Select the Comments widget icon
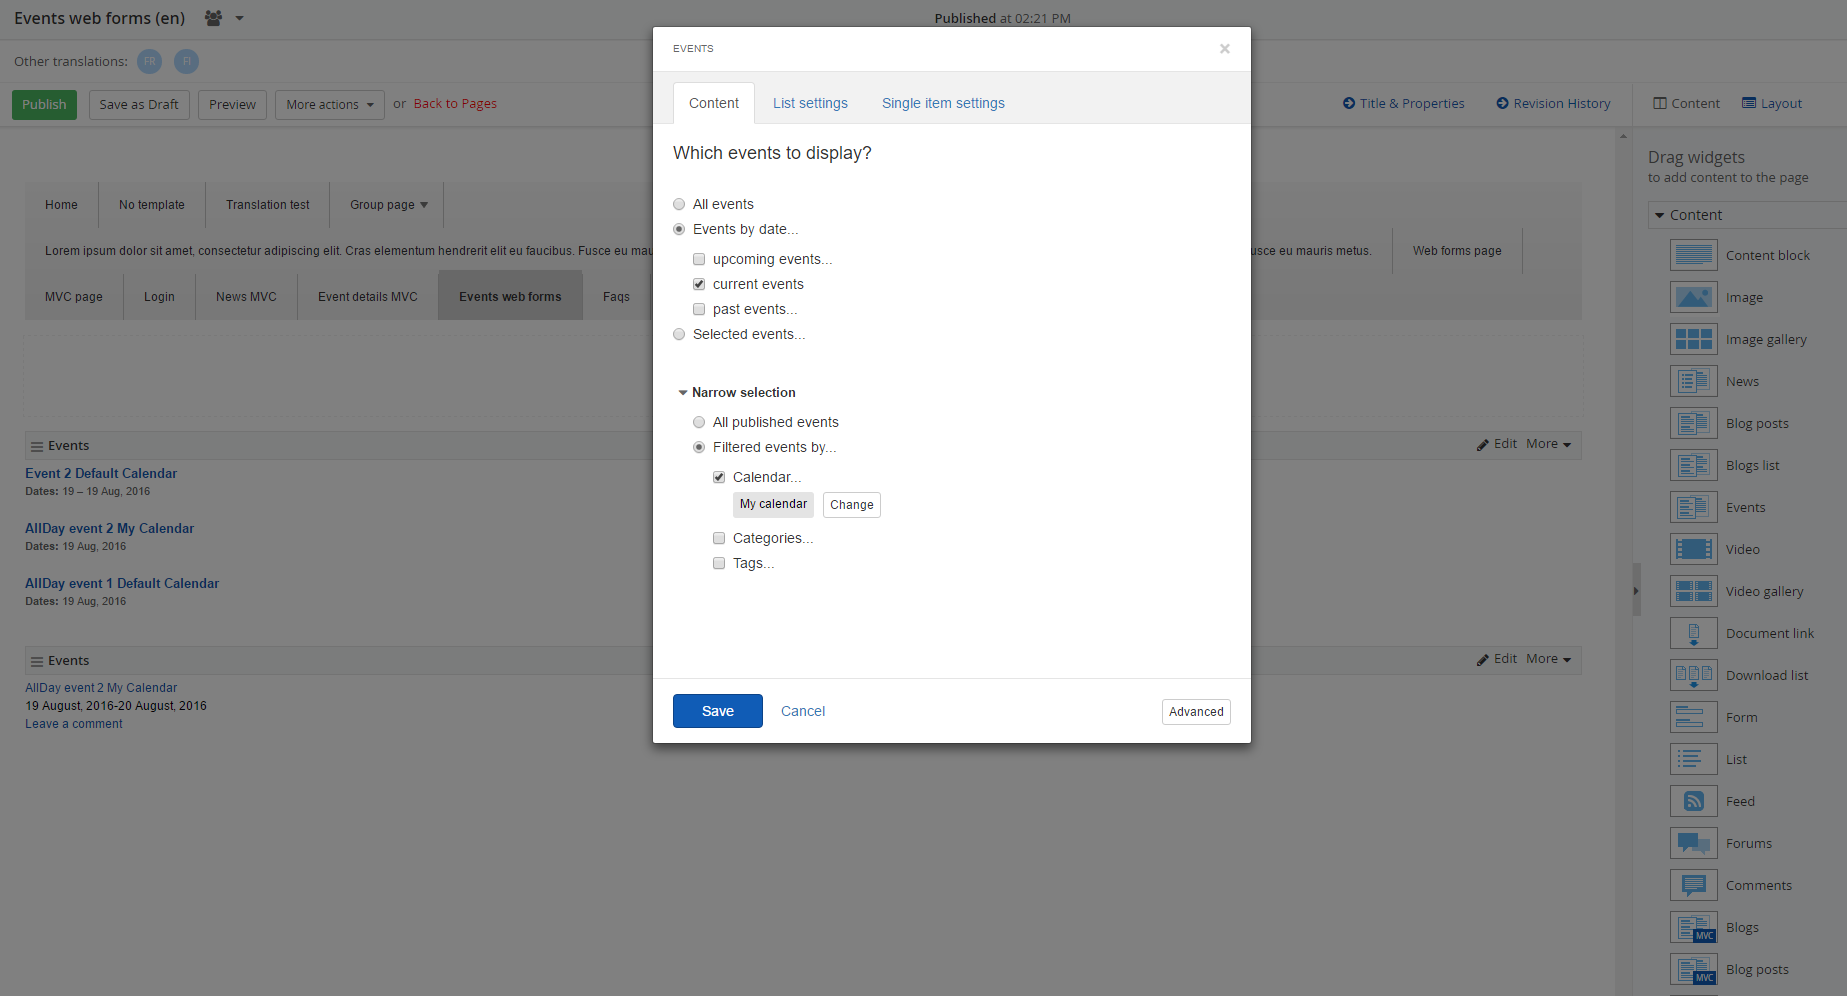The height and width of the screenshot is (996, 1847). (x=1693, y=885)
